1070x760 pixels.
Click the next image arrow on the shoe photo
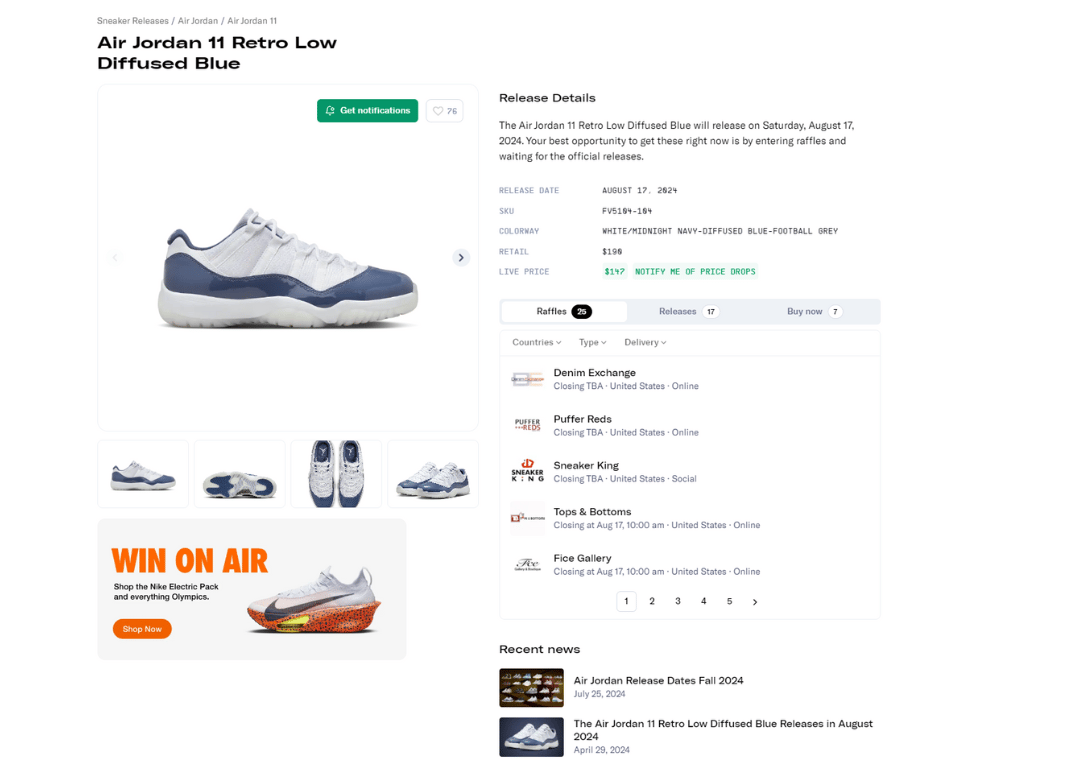pos(461,258)
